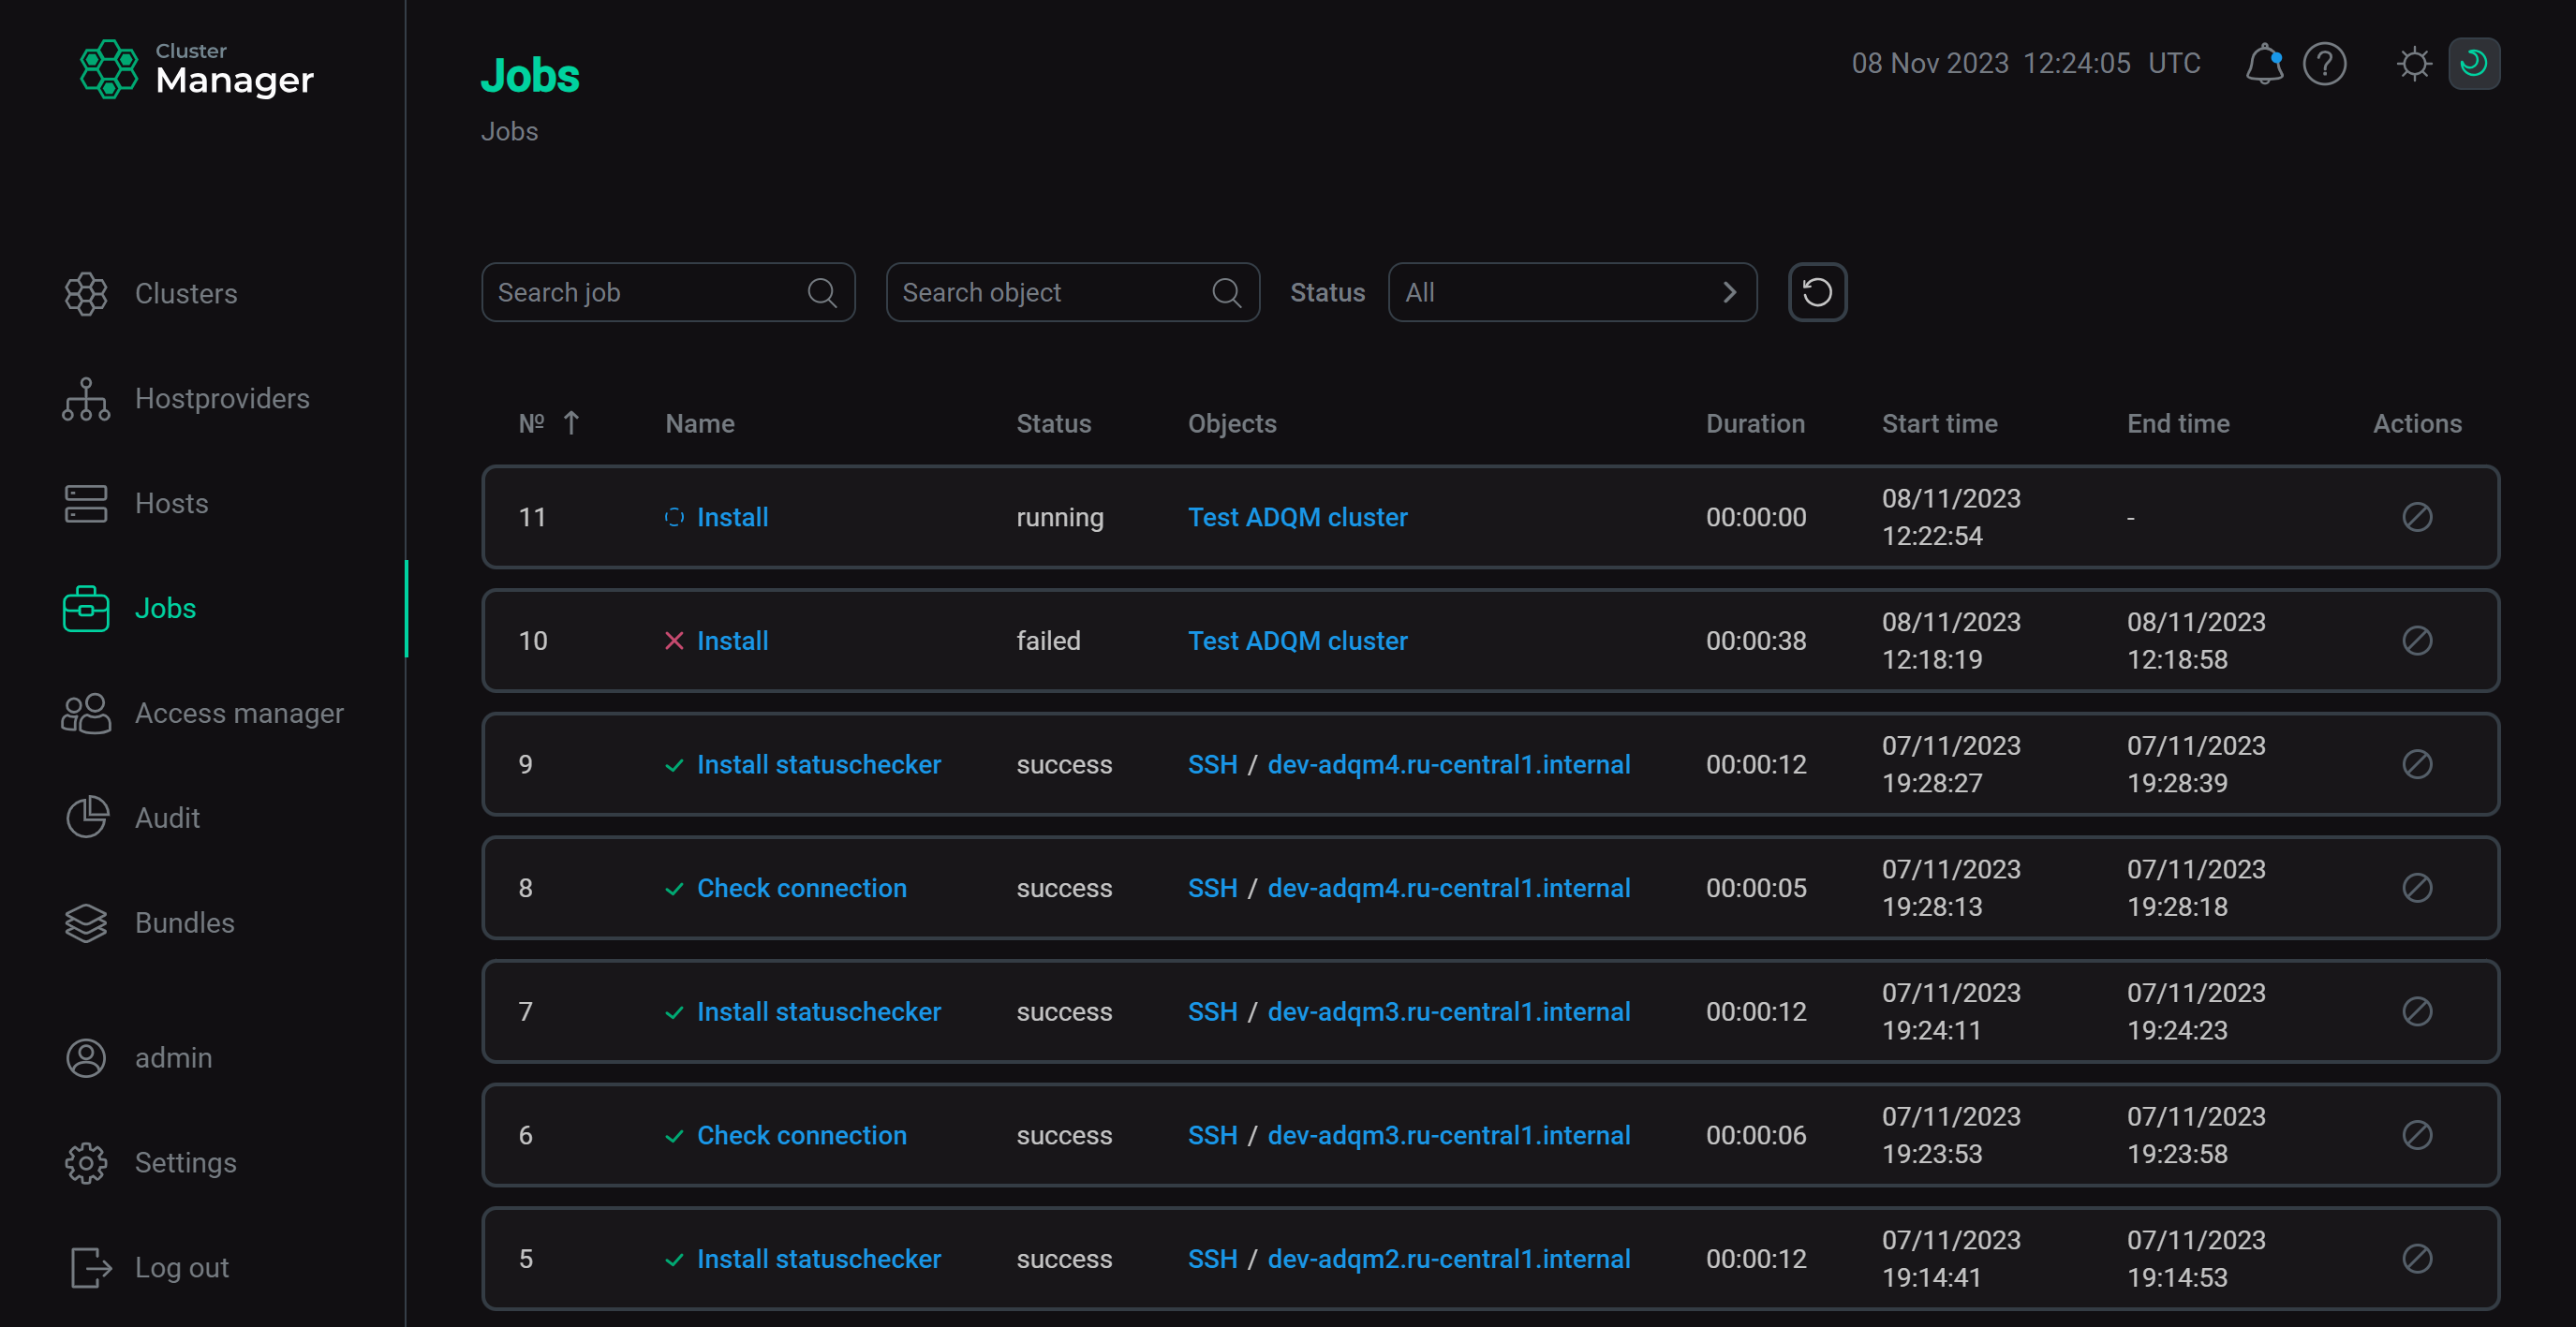2576x1327 pixels.
Task: Switch to light theme sun icon
Action: tap(2414, 64)
